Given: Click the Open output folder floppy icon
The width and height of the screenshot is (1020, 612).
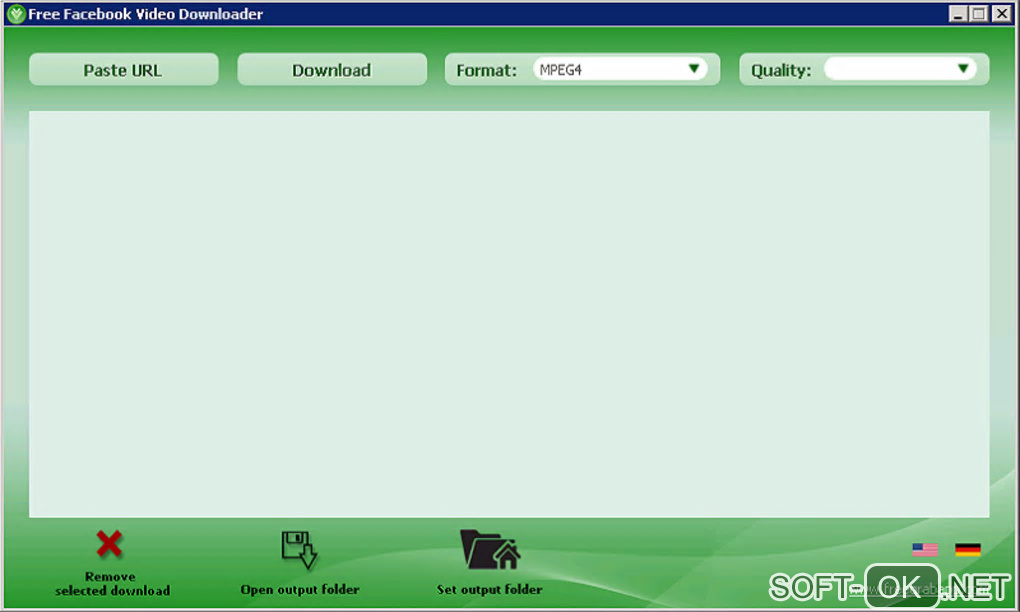Looking at the screenshot, I should [299, 550].
